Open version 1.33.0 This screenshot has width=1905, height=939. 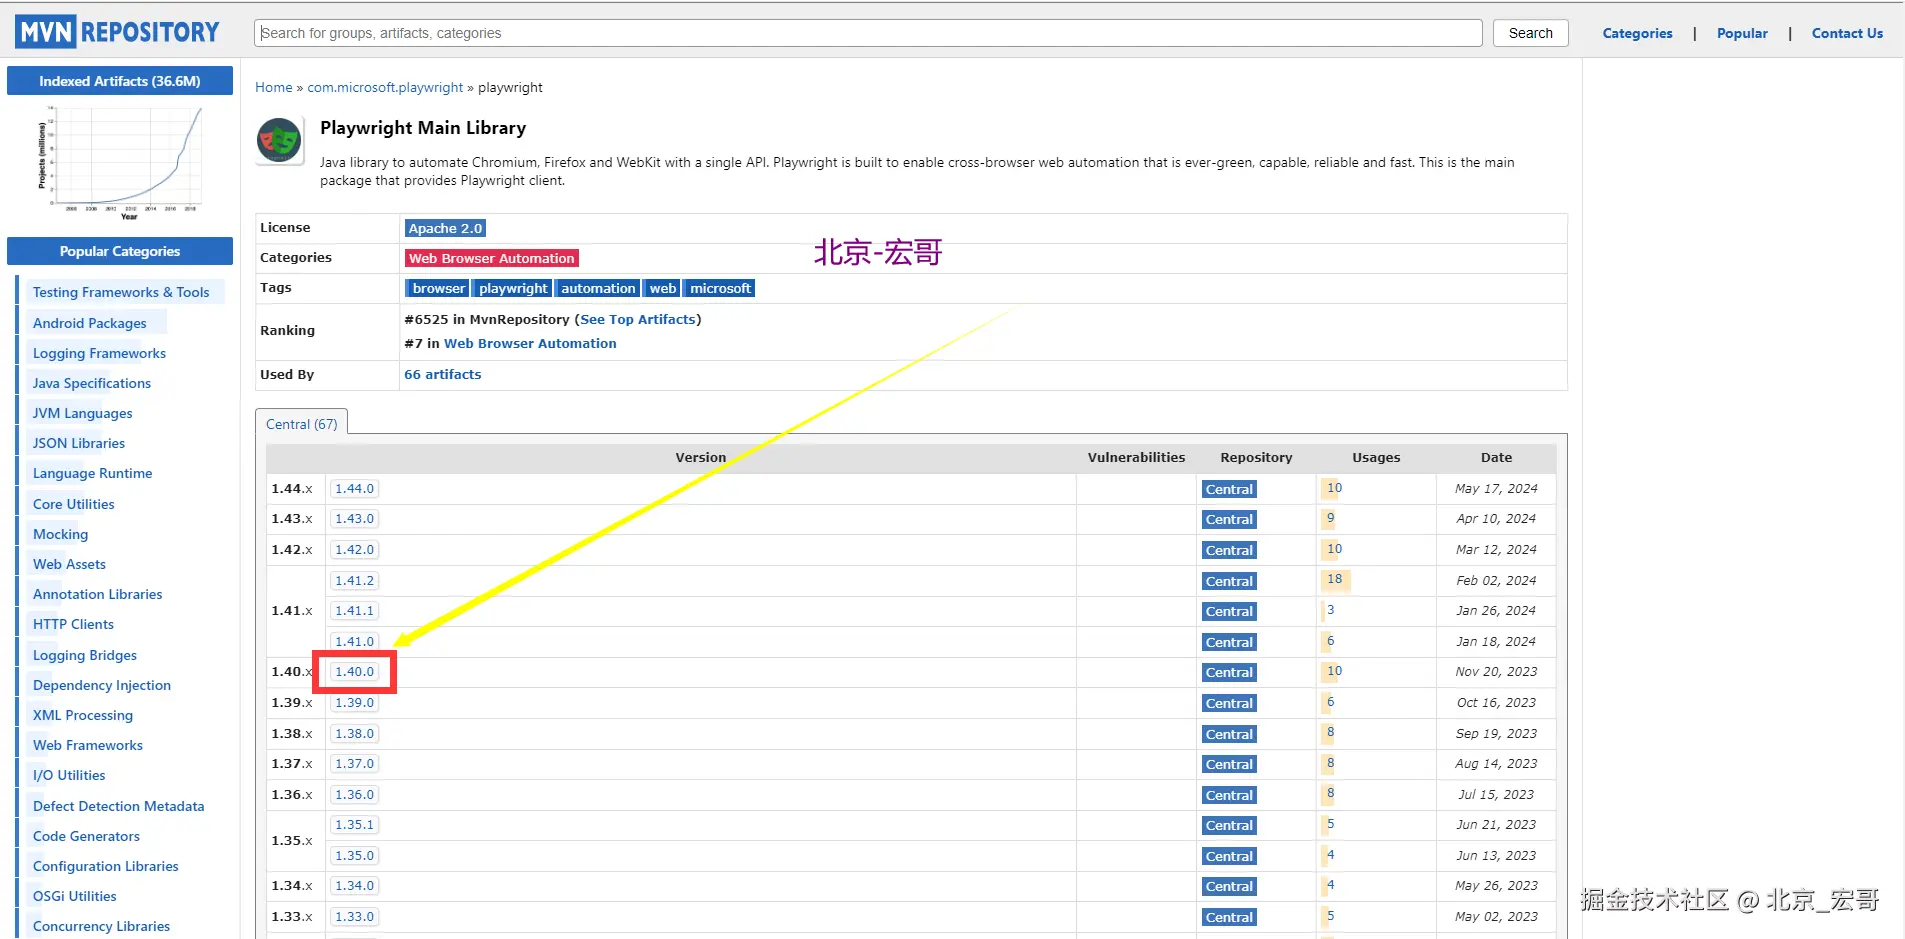pyautogui.click(x=354, y=917)
